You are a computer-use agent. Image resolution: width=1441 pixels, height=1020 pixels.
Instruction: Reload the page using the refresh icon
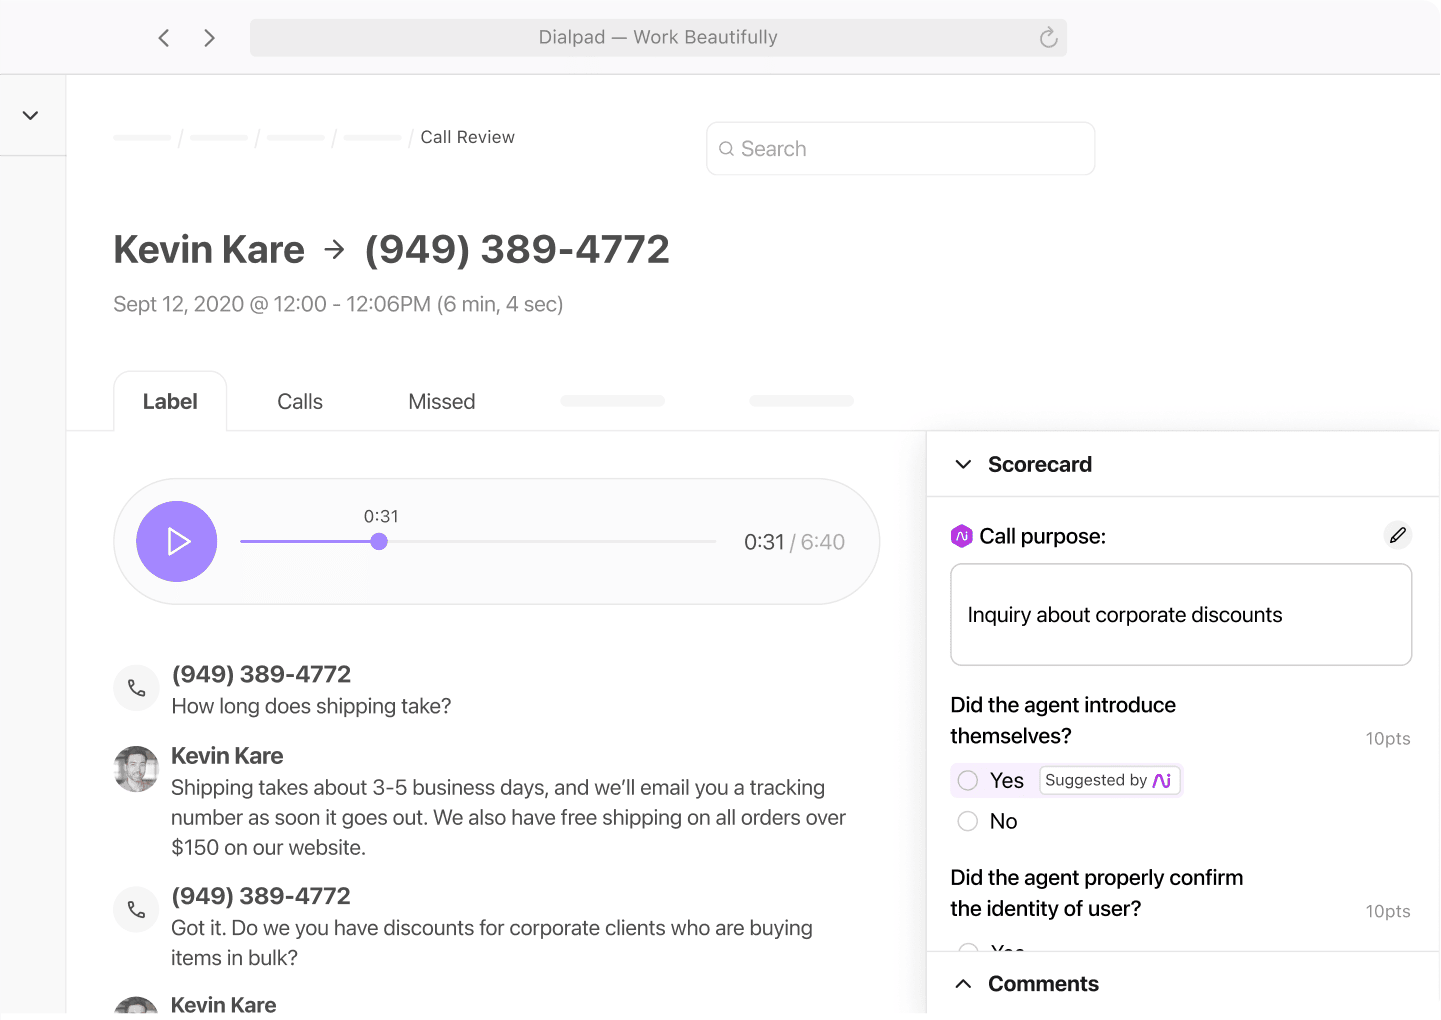[1047, 37]
